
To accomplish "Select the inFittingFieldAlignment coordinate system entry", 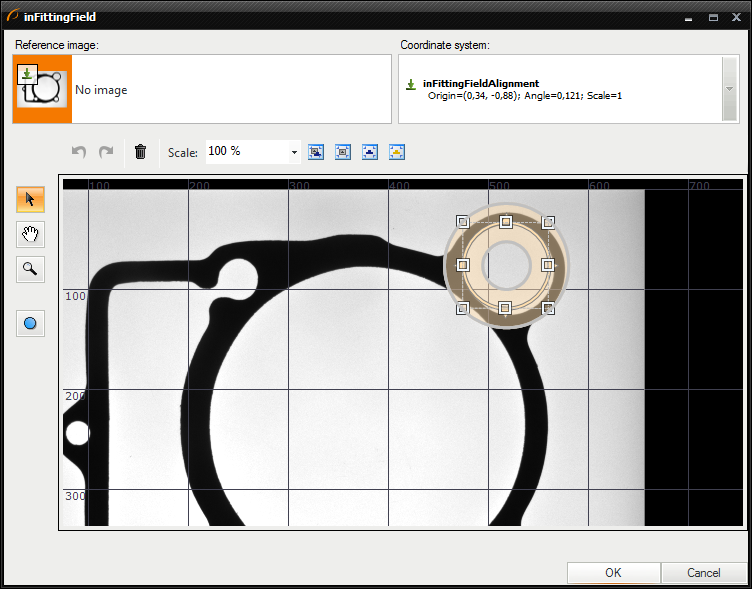I will [x=481, y=84].
